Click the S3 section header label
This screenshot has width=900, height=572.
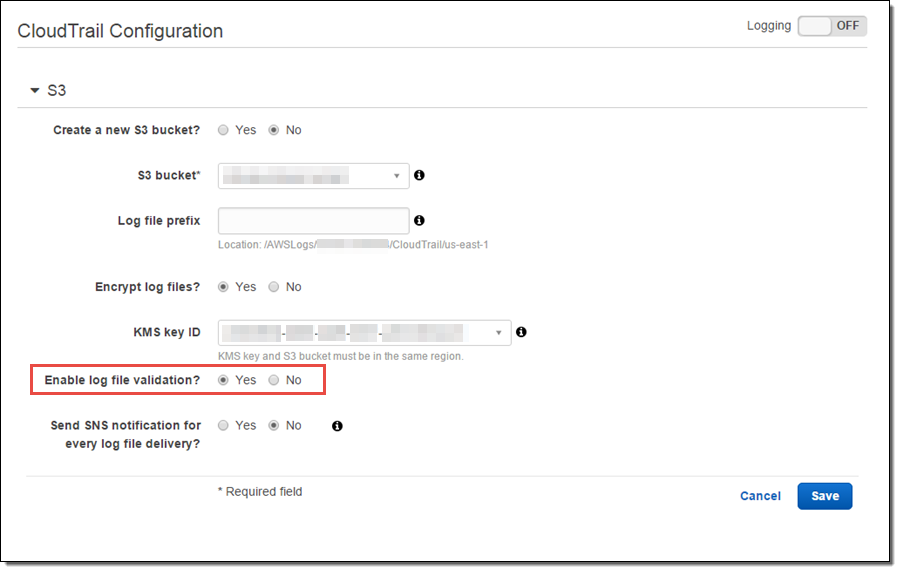[x=57, y=90]
